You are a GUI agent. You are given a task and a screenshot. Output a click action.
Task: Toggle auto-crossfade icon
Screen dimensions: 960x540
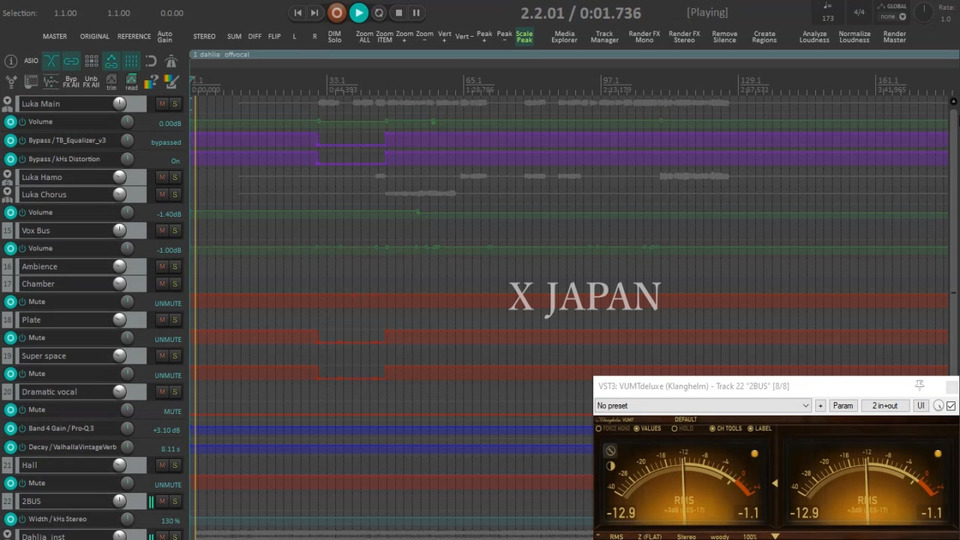tap(51, 61)
